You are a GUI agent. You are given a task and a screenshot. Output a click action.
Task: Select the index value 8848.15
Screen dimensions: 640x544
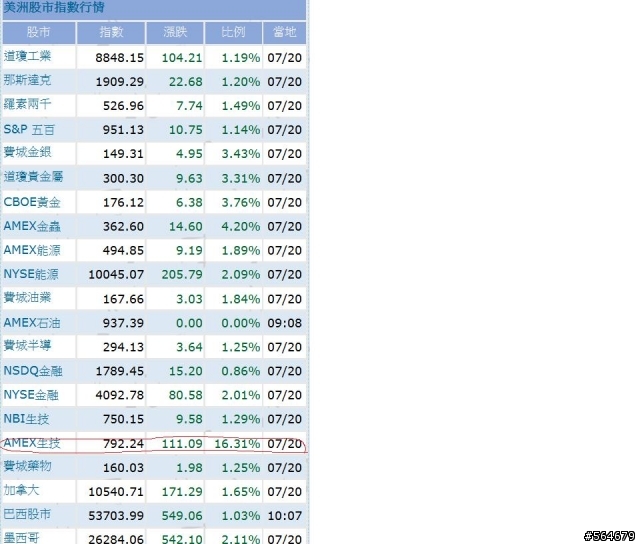click(x=120, y=58)
